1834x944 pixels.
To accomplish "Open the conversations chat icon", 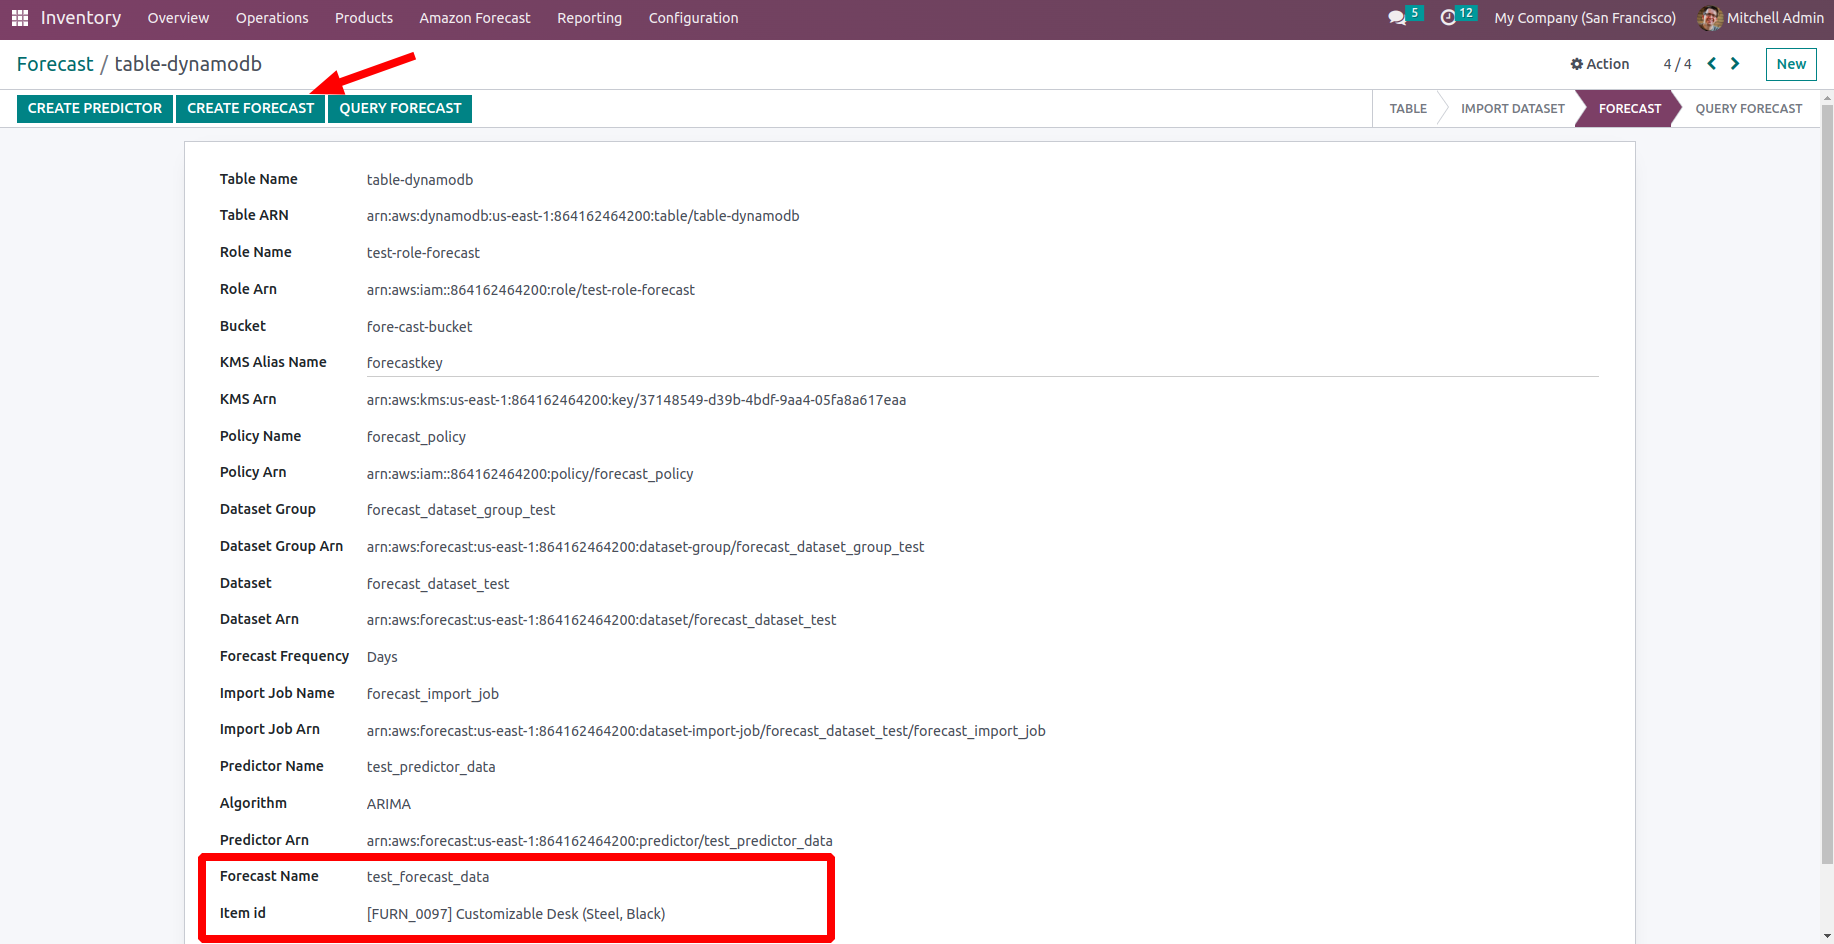I will click(x=1397, y=18).
